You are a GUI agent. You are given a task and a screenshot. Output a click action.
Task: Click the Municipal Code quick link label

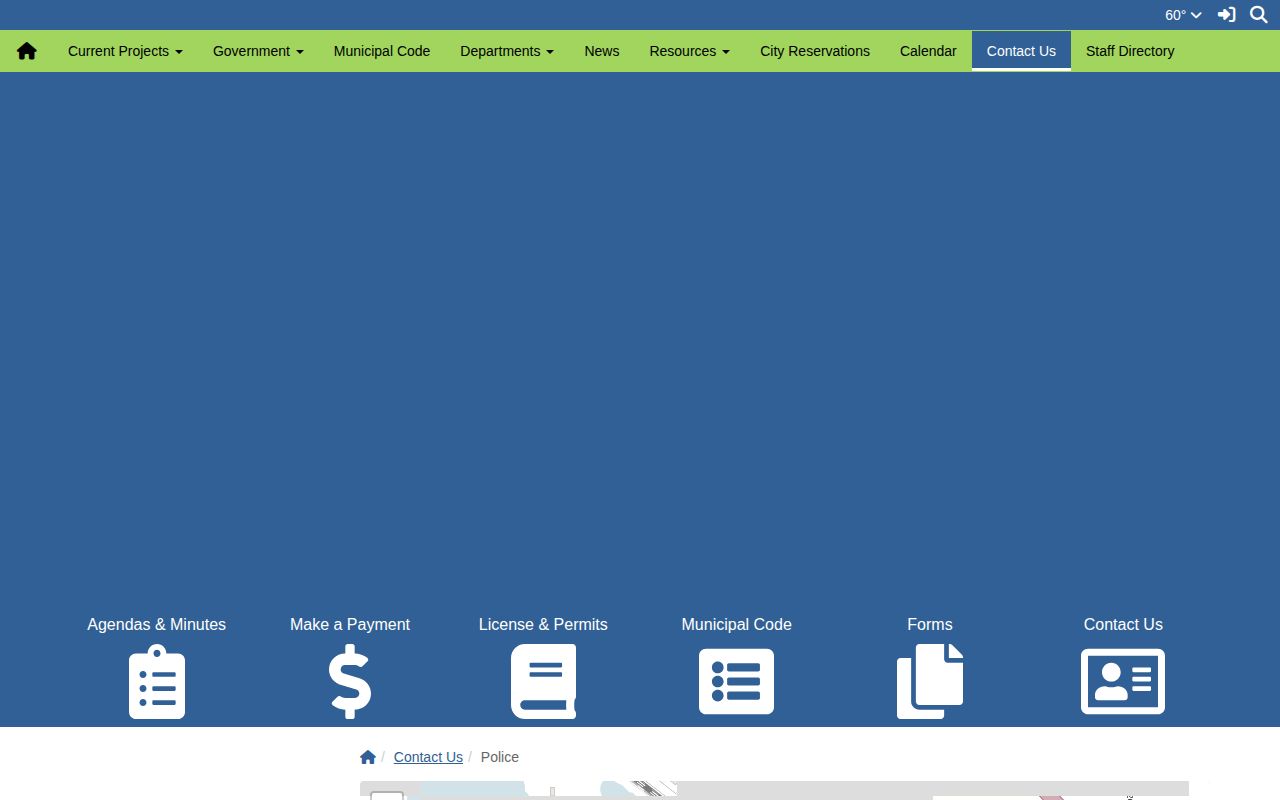pos(736,624)
